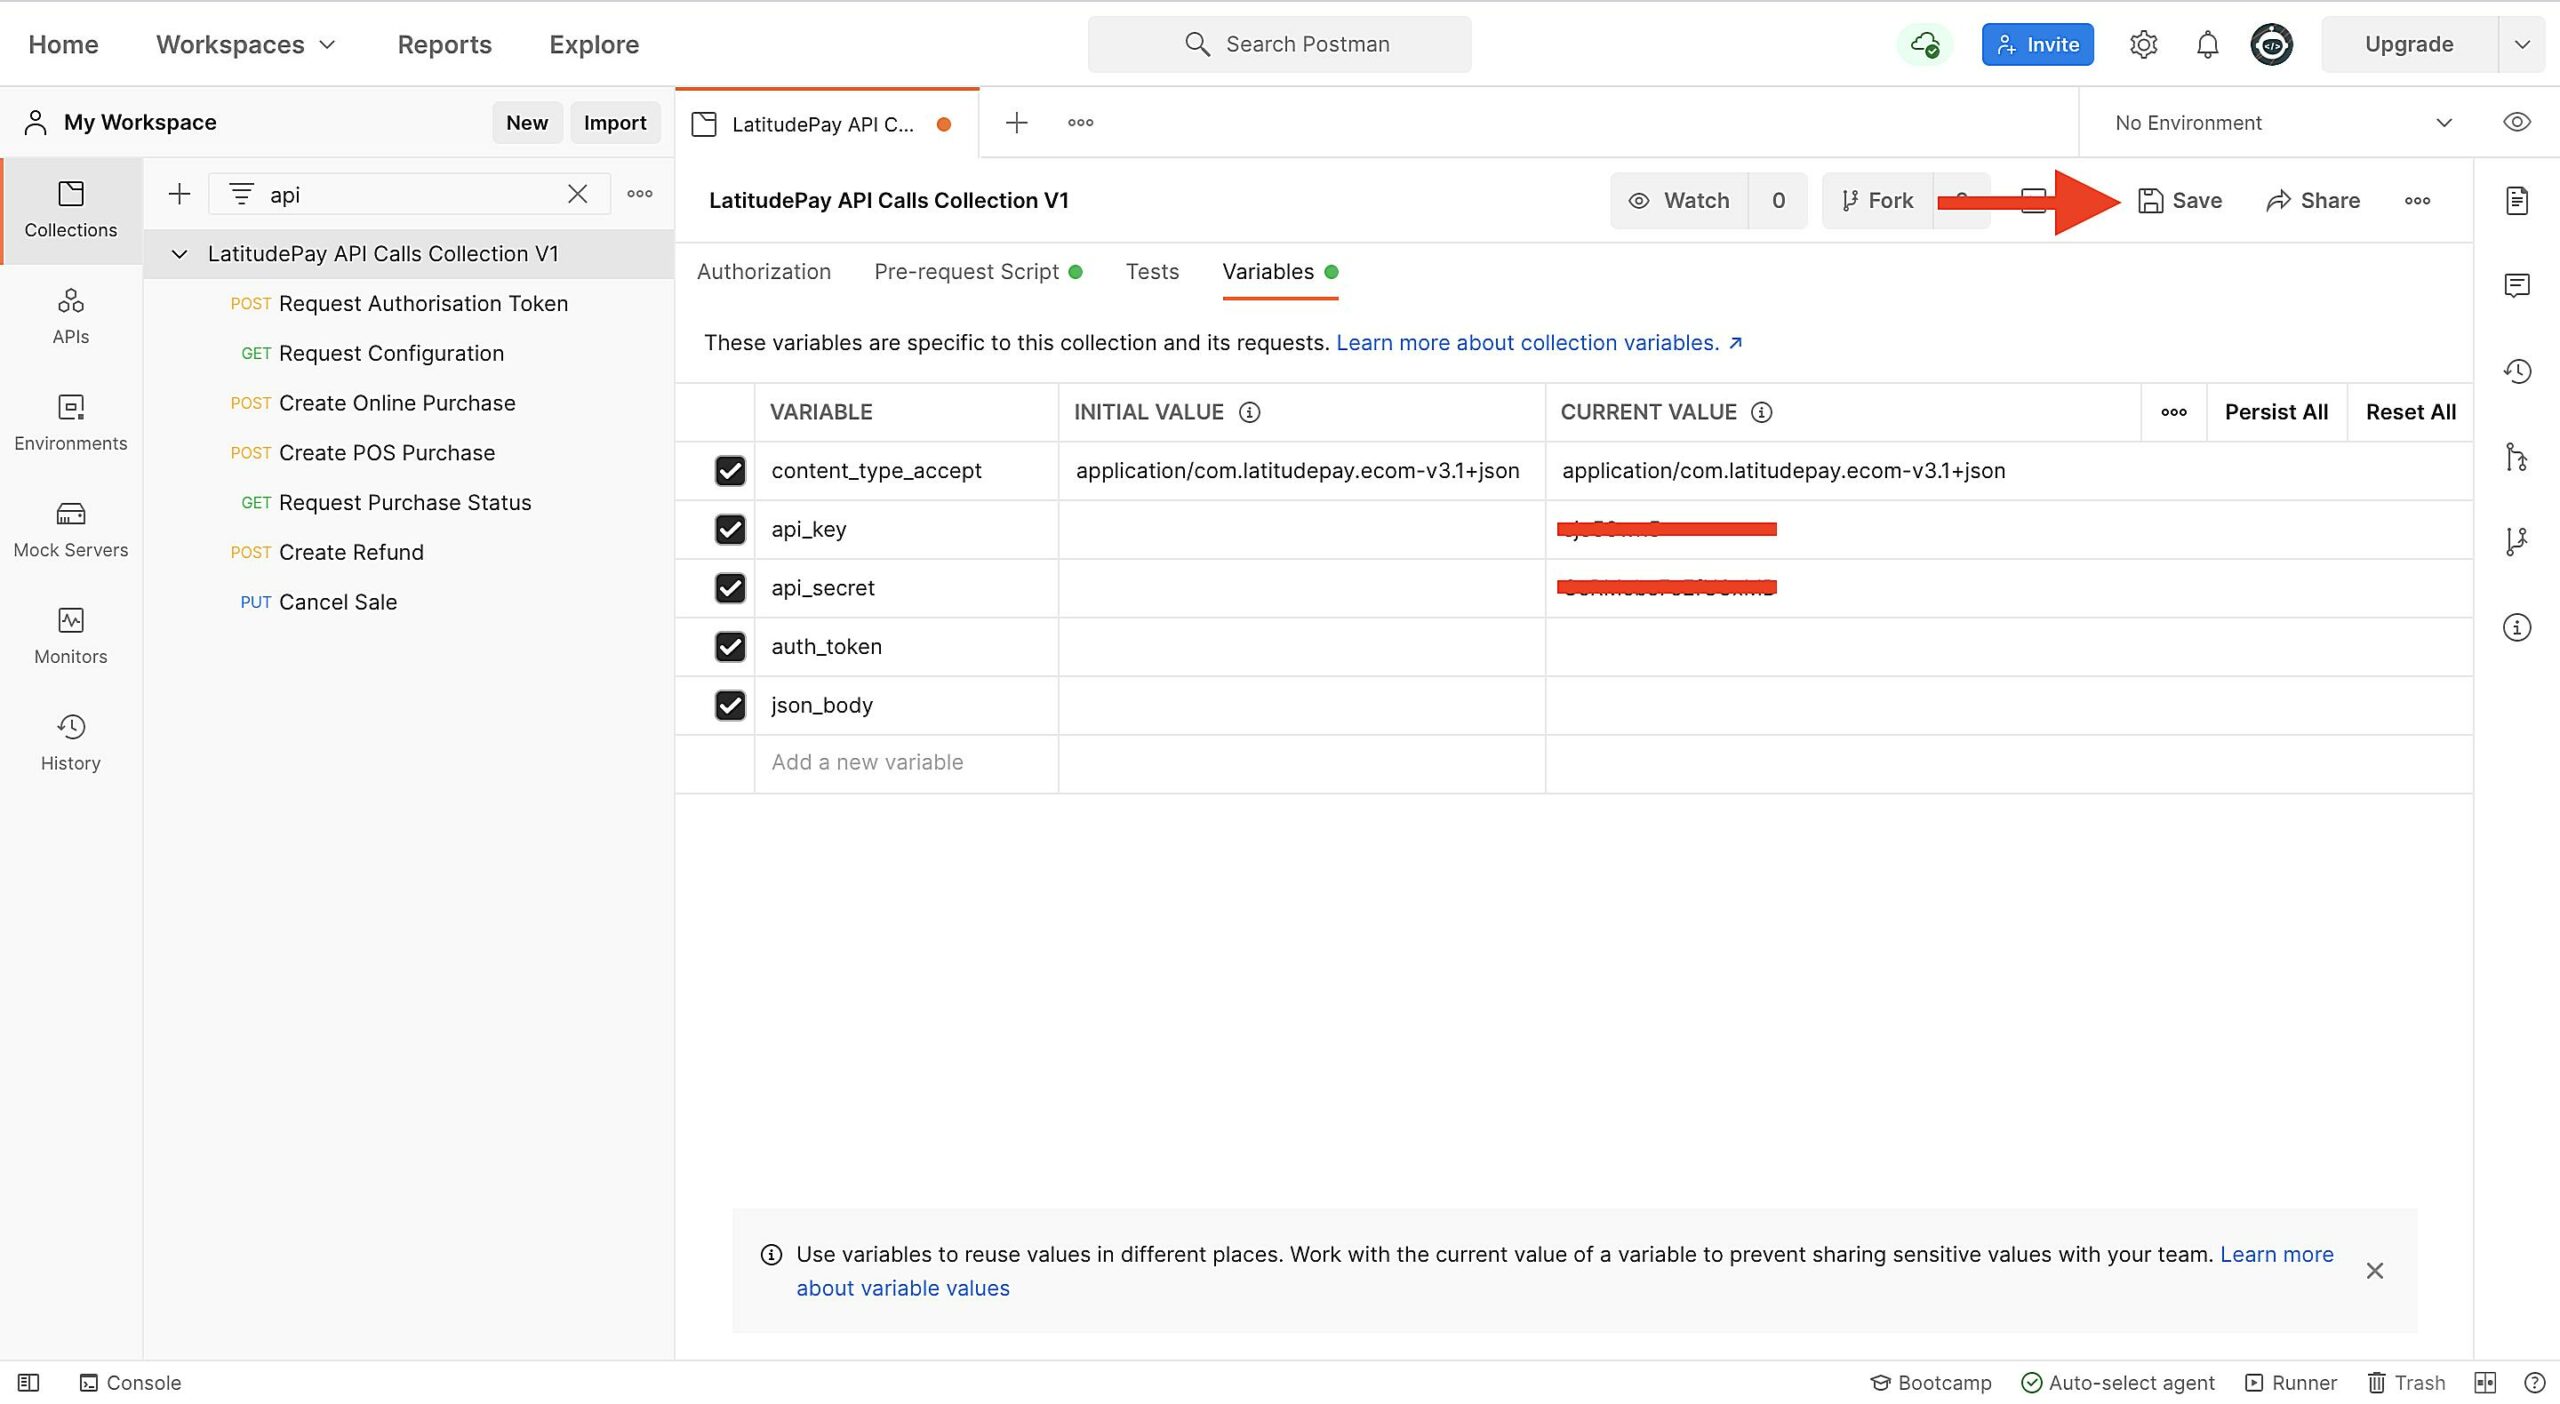Open settings via the gear icon
This screenshot has width=2560, height=1404.
pyautogui.click(x=2143, y=44)
